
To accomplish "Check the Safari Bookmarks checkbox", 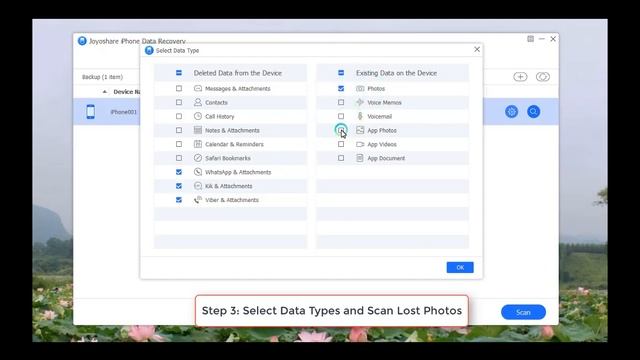I will [x=179, y=158].
